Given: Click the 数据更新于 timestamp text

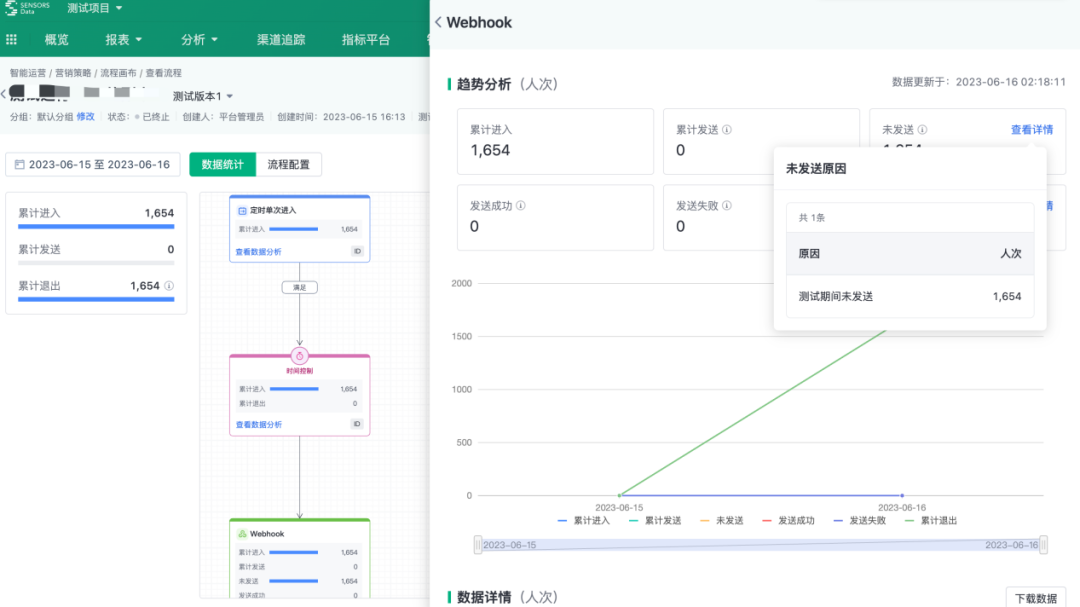Looking at the screenshot, I should 979,82.
